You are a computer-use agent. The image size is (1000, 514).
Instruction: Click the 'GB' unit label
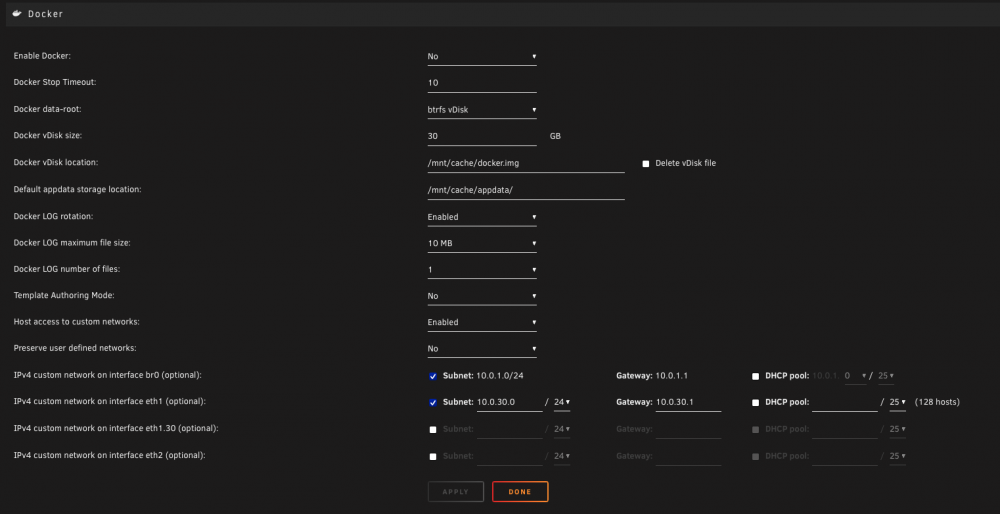pyautogui.click(x=555, y=136)
